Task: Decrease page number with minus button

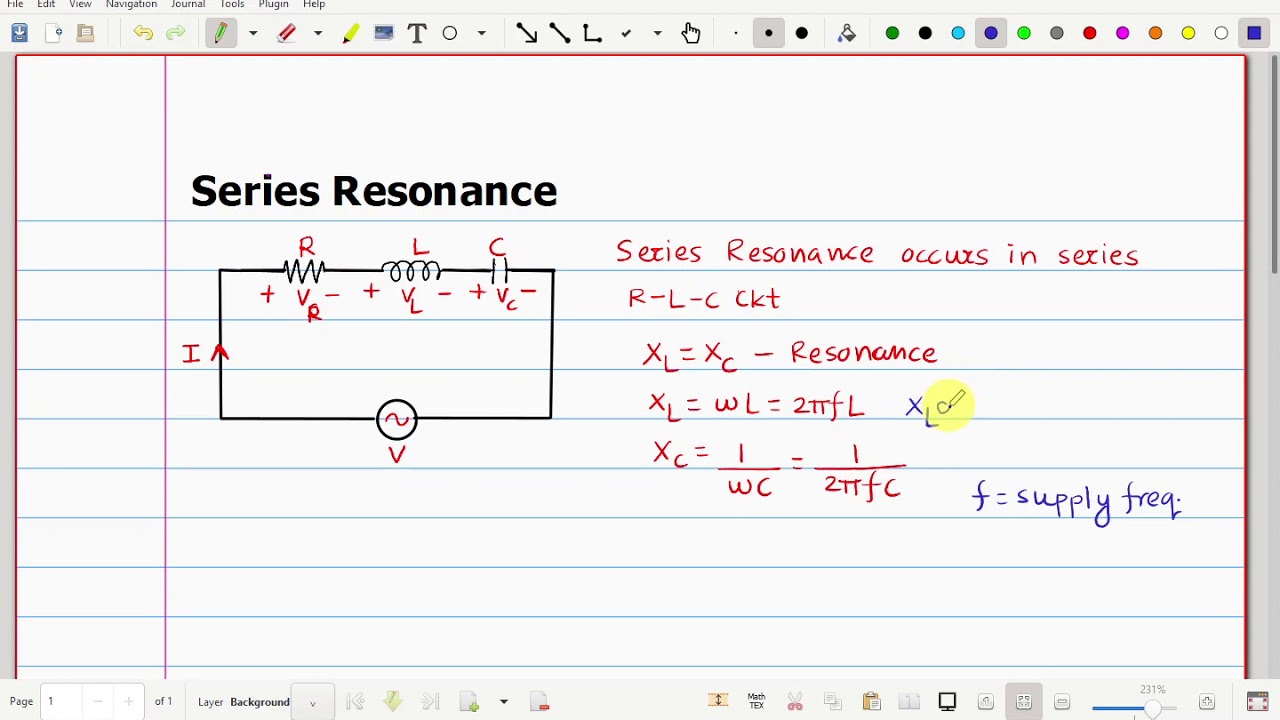Action: [x=98, y=702]
